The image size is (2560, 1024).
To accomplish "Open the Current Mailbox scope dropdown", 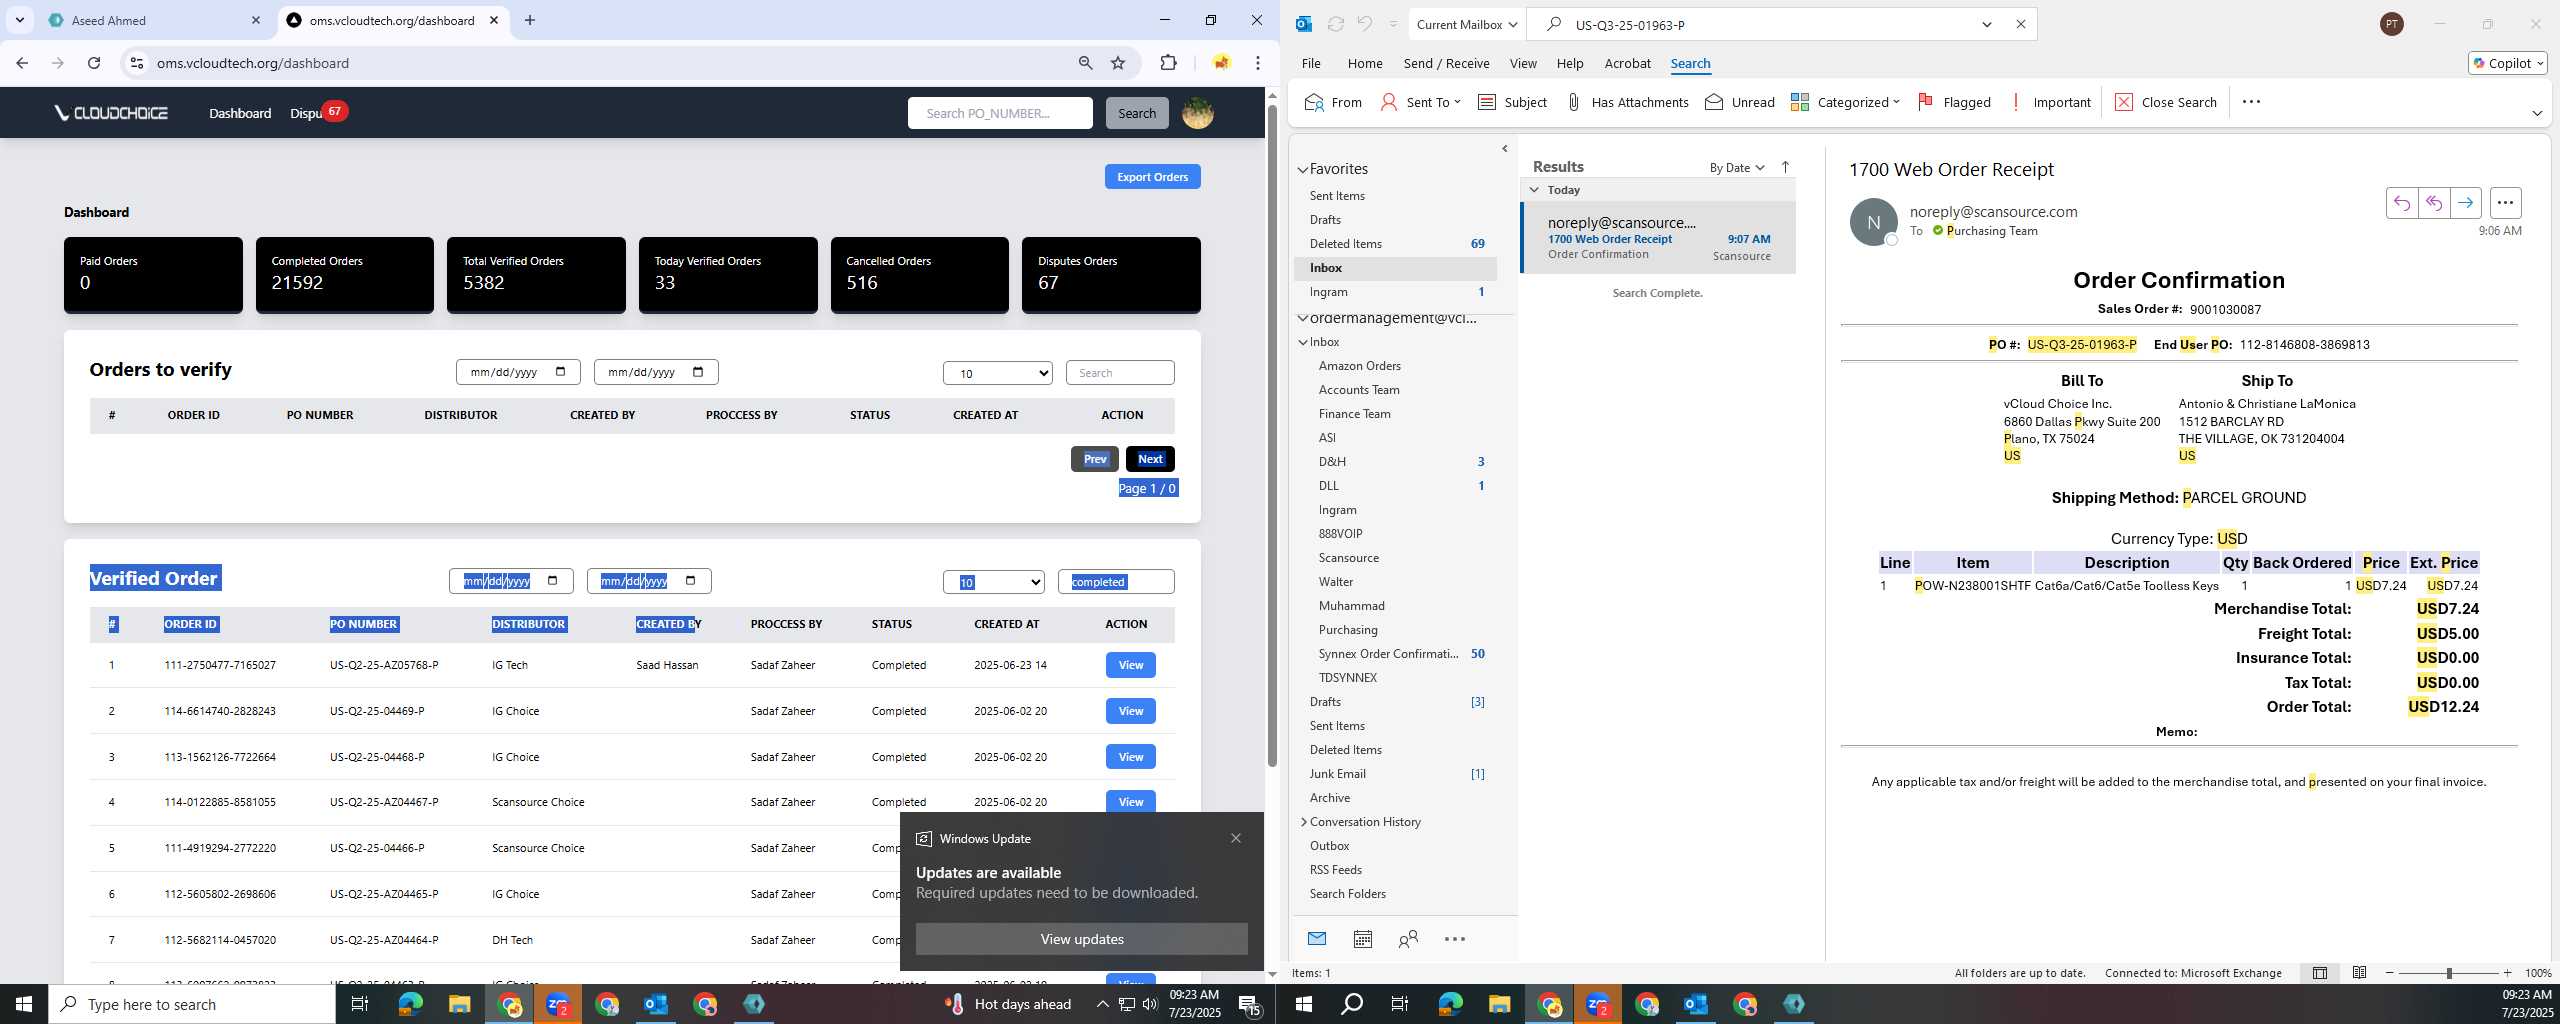I will click(1466, 24).
